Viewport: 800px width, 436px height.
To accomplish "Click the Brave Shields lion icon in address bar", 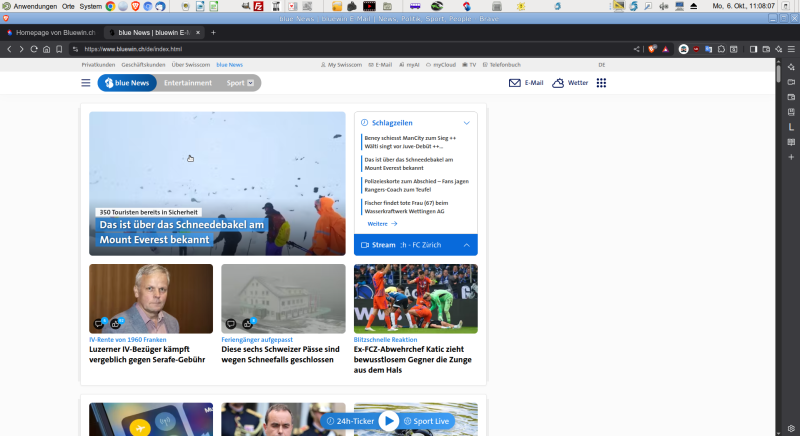I will pos(652,48).
